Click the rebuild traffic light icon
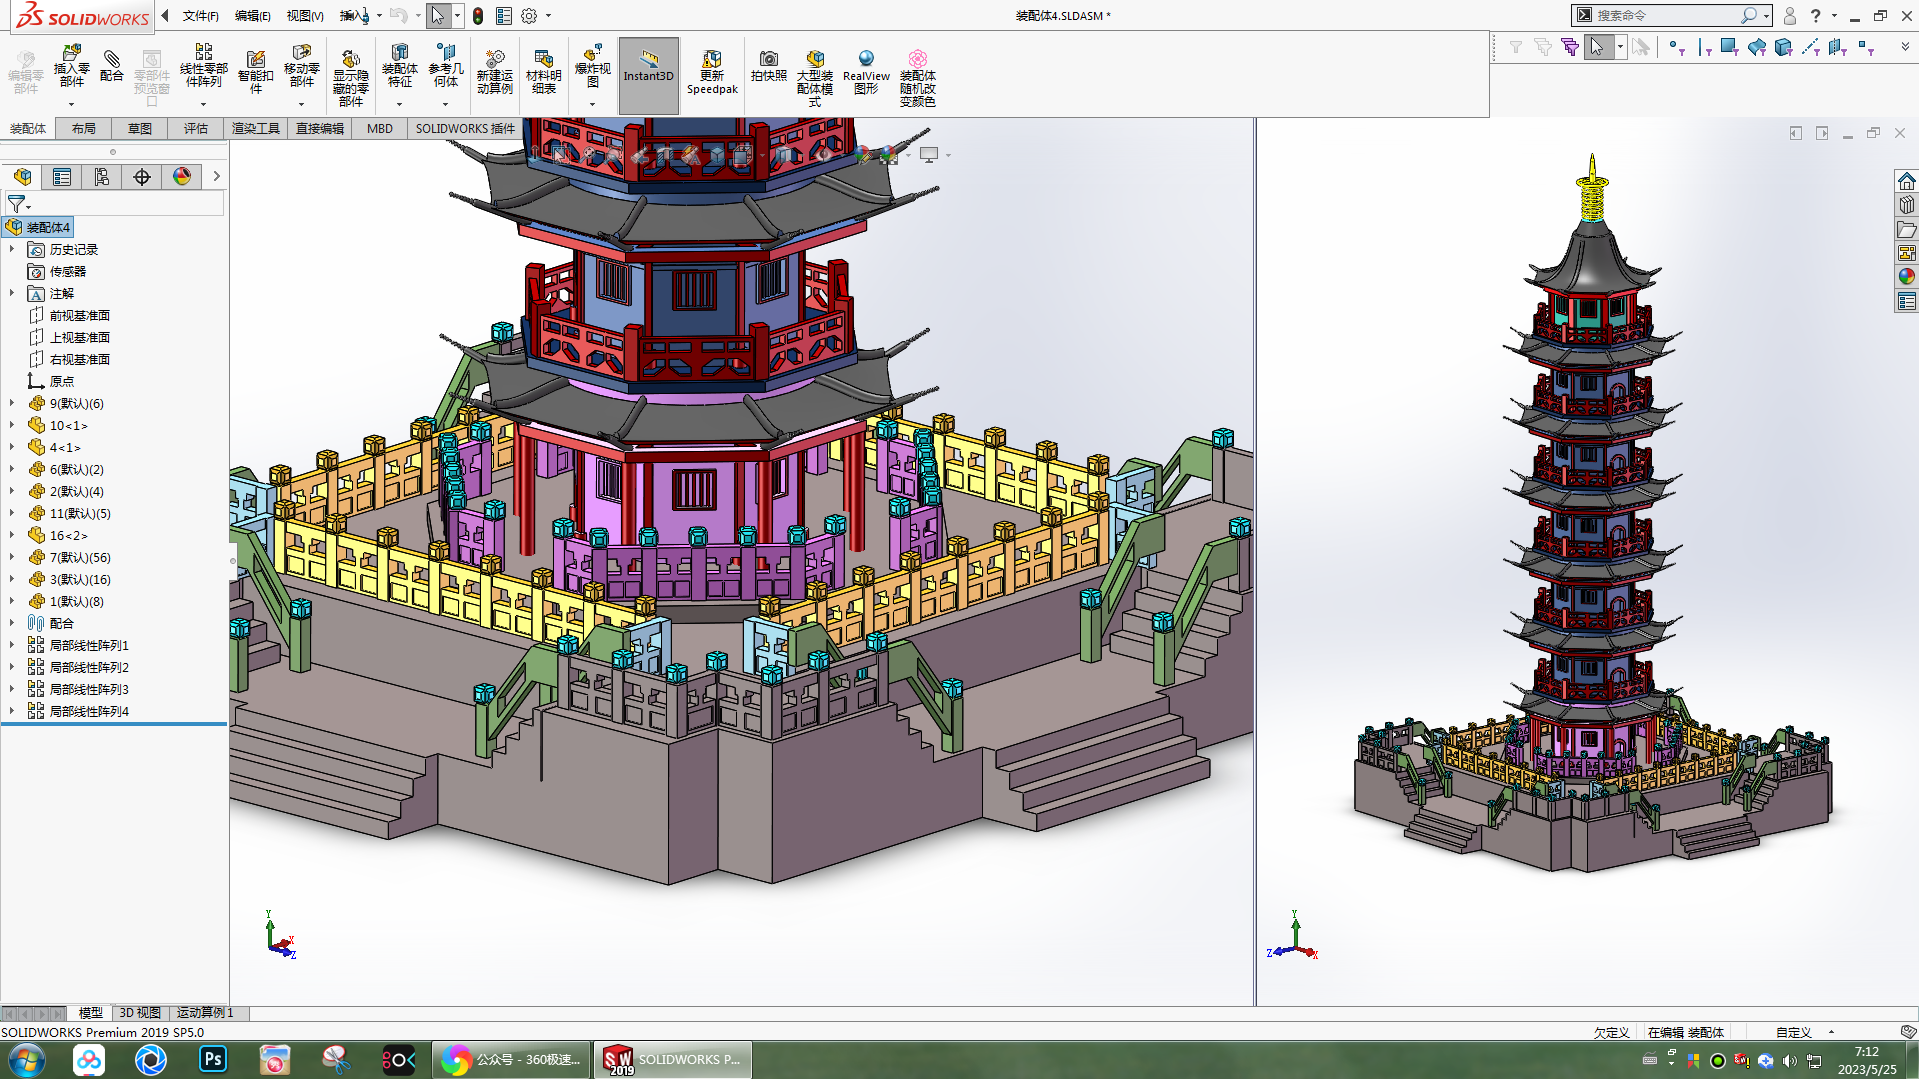 [478, 16]
